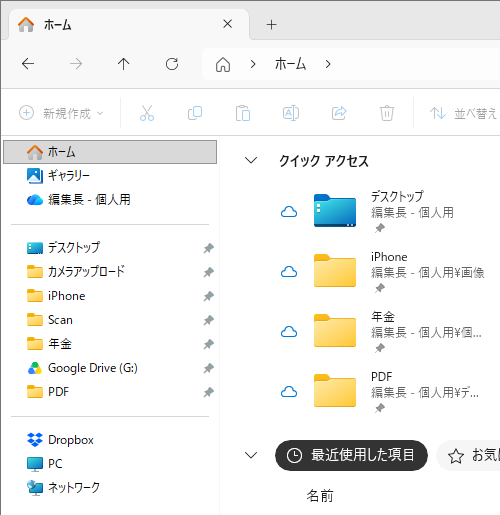Open iPhone folder thumbnail in Quick Access
The image size is (500, 515).
click(335, 270)
